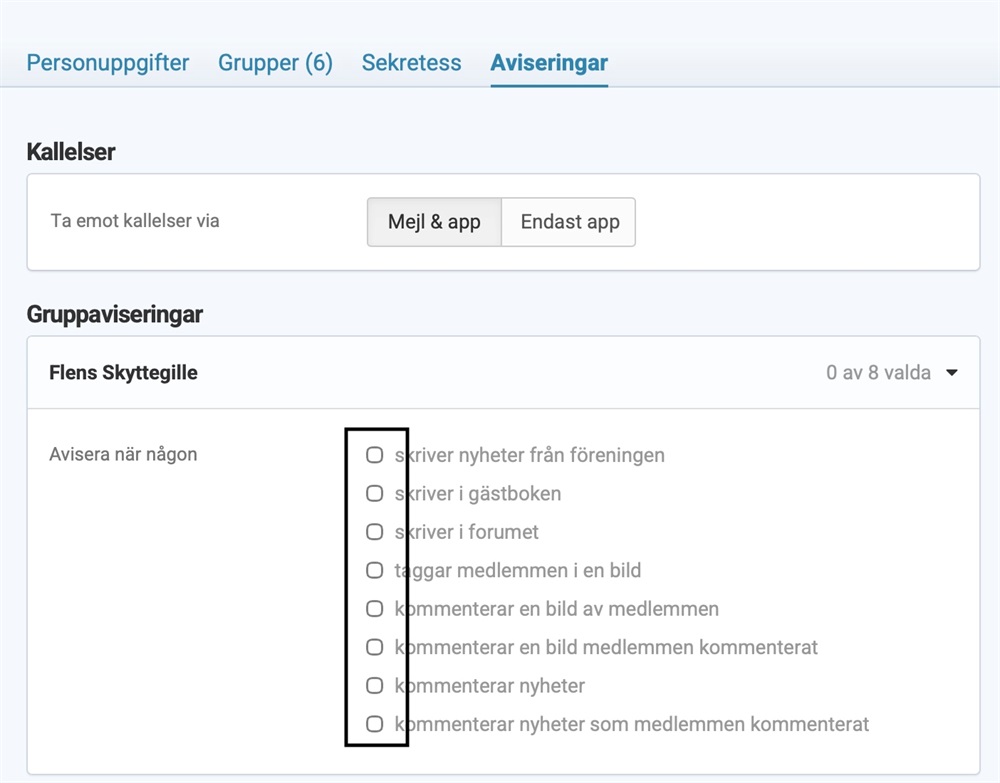Open the Sekretess tab

tap(411, 62)
